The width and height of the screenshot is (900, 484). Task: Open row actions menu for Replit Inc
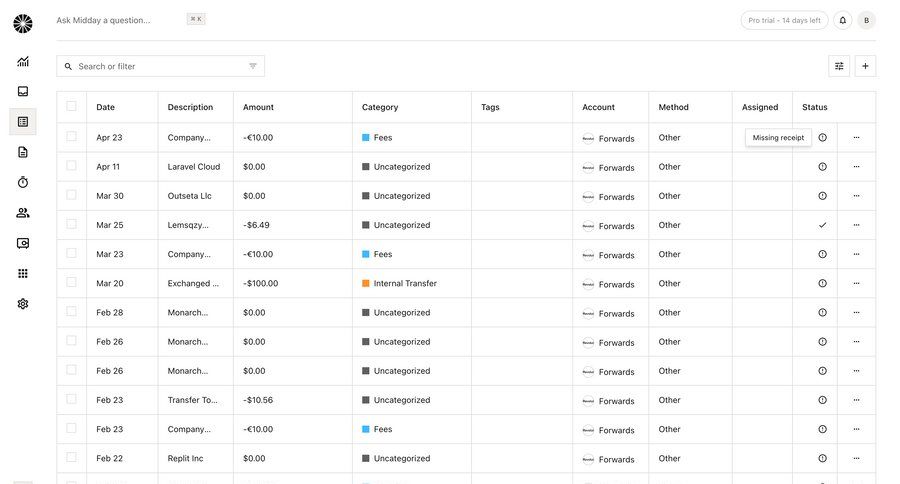coord(856,458)
